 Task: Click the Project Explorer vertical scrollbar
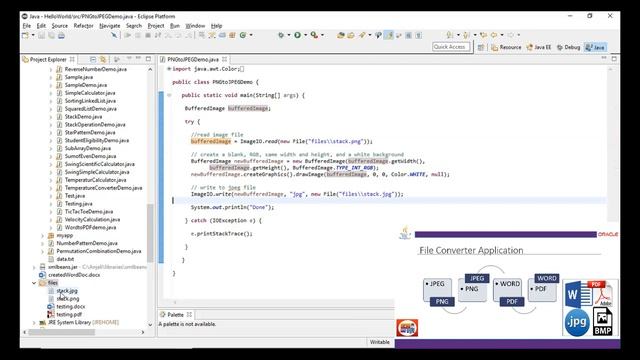[x=150, y=233]
